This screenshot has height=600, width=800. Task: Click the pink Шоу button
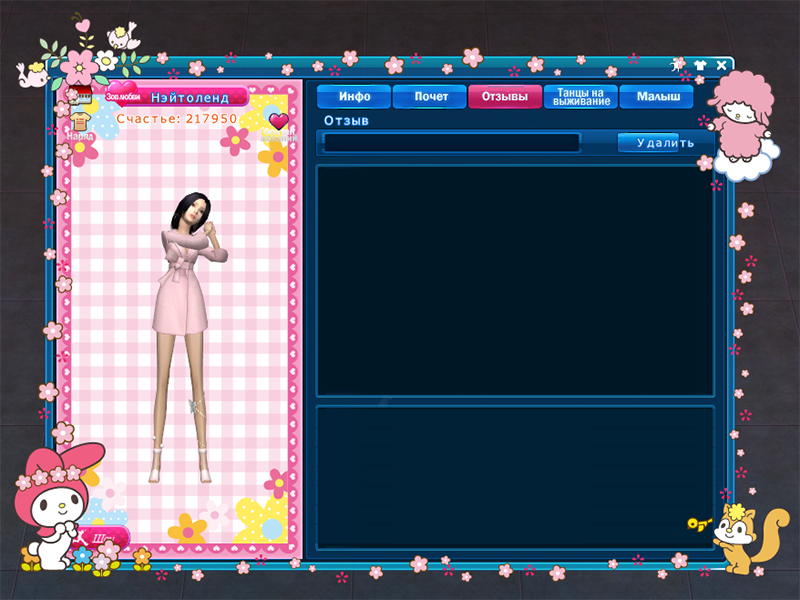coord(101,538)
